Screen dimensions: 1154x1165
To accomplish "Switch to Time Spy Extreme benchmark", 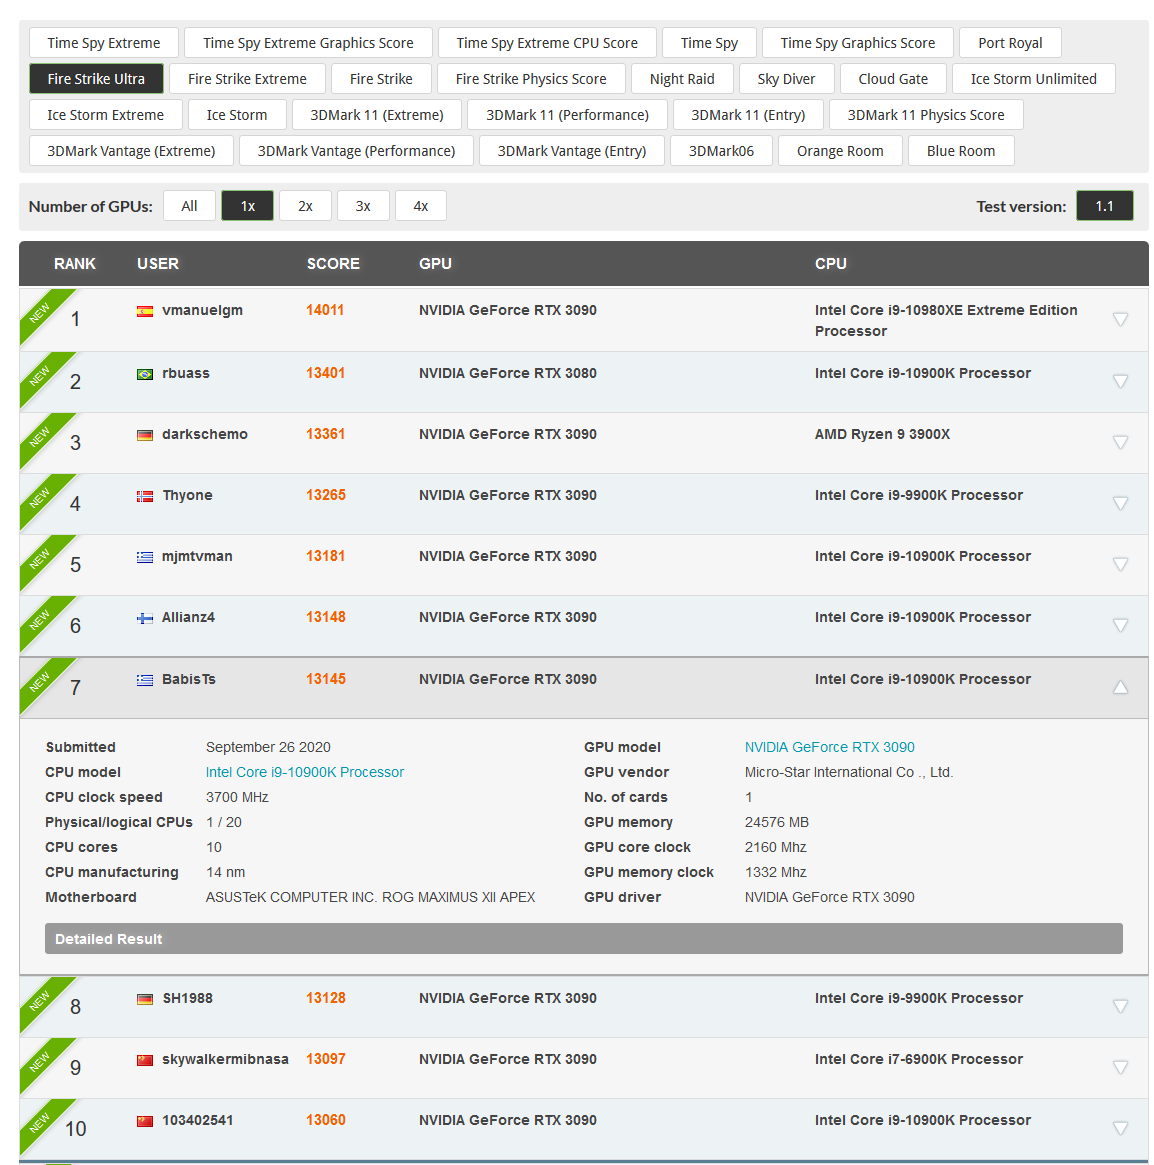I will pyautogui.click(x=104, y=43).
